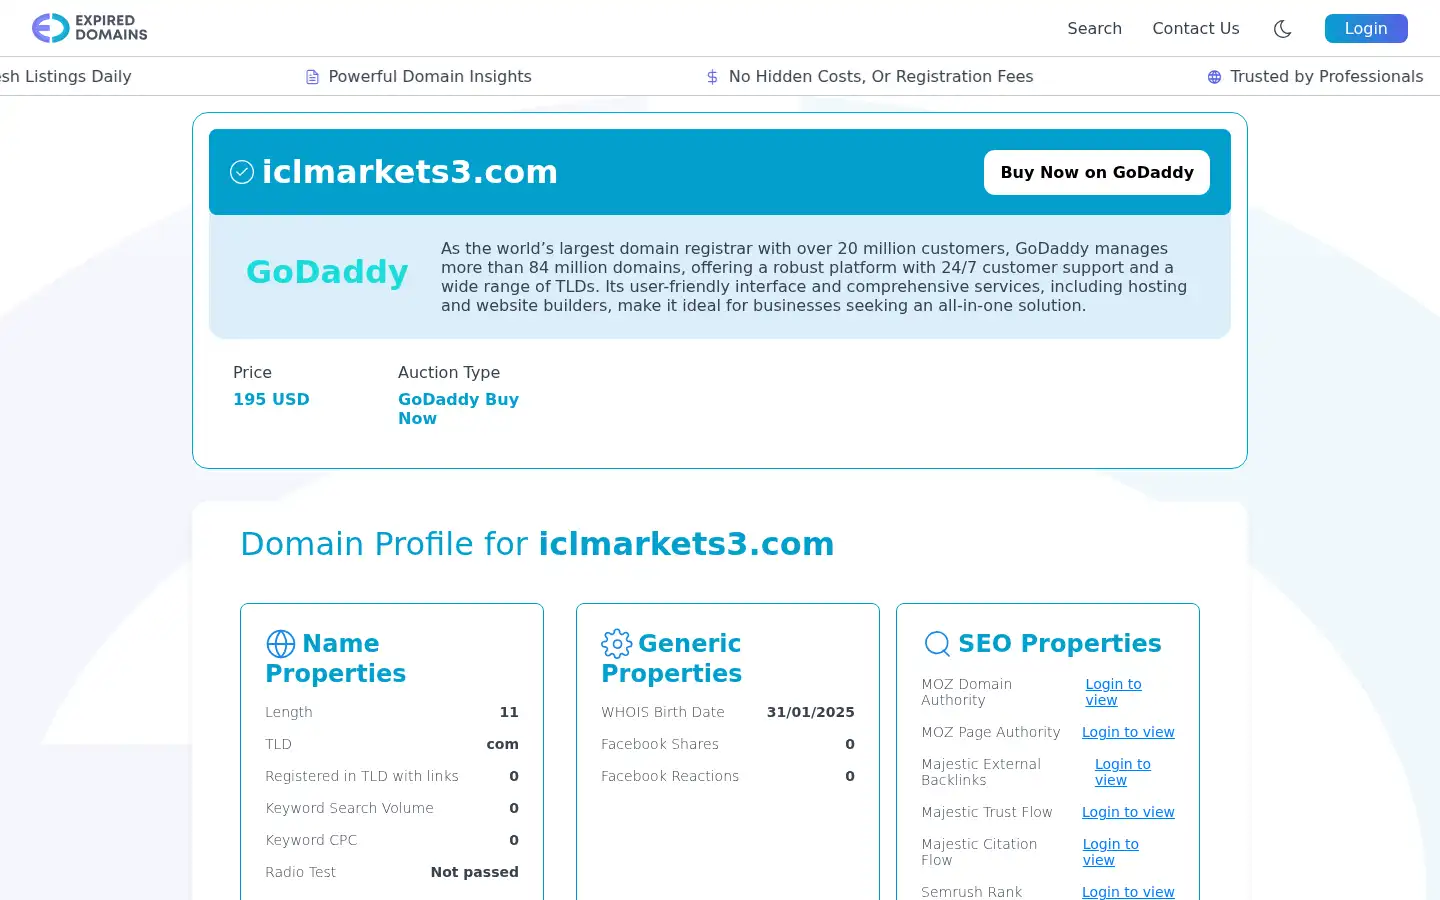Open the Contact Us page
Image resolution: width=1440 pixels, height=900 pixels.
coord(1195,28)
